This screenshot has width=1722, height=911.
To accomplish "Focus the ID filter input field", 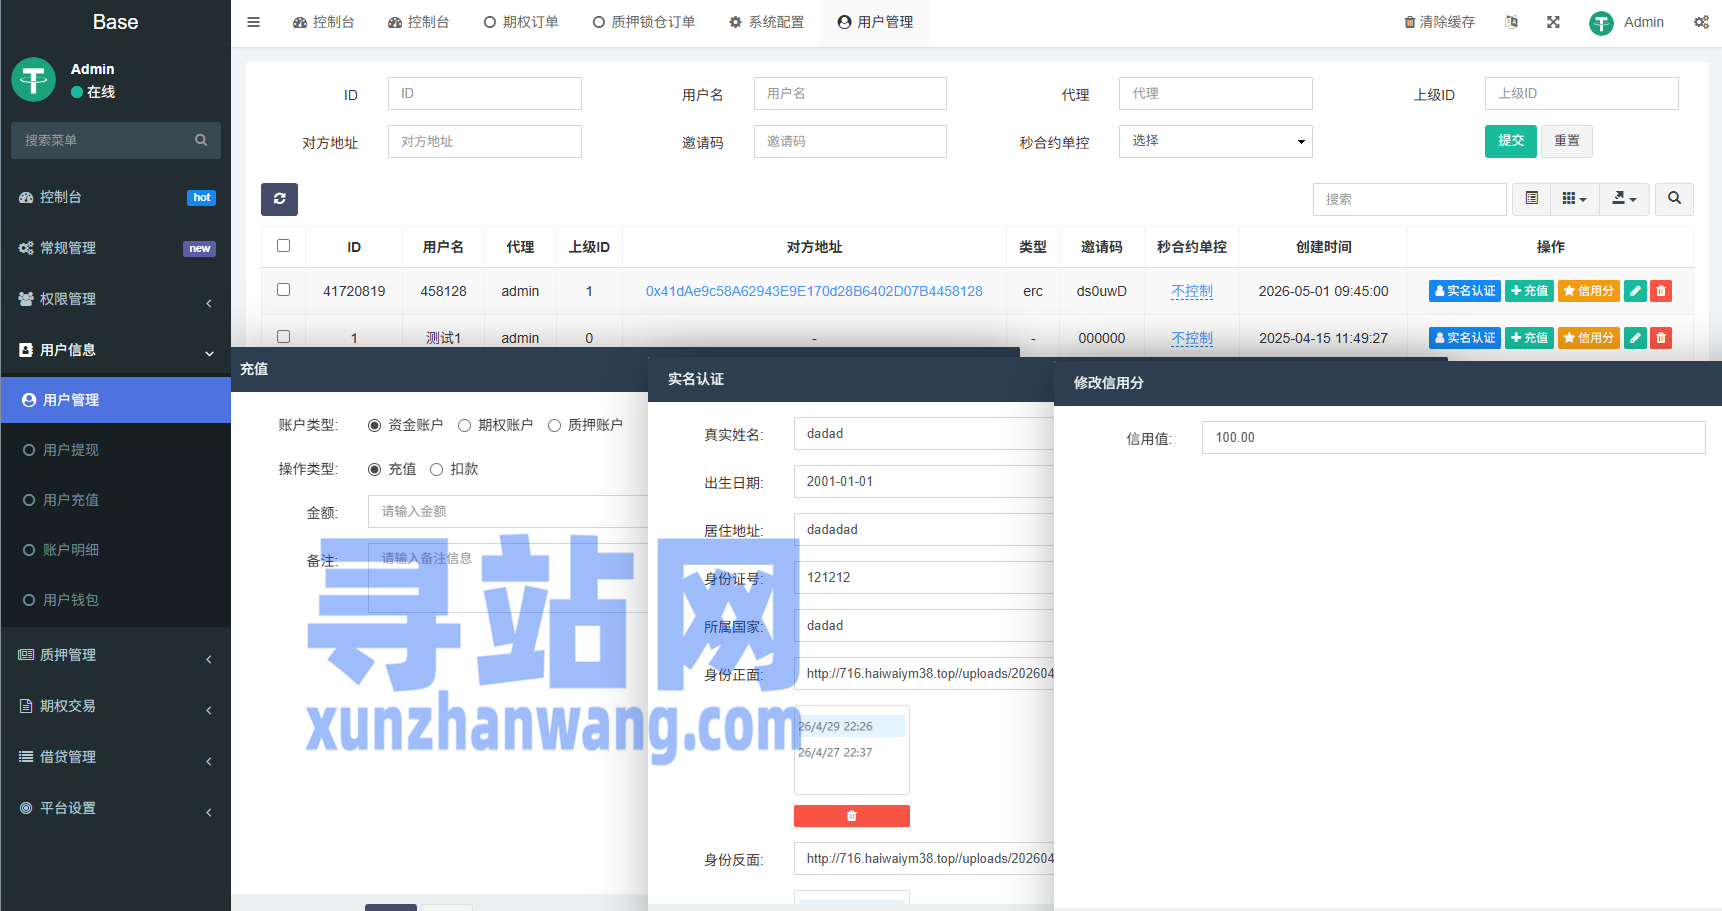I will coord(484,93).
